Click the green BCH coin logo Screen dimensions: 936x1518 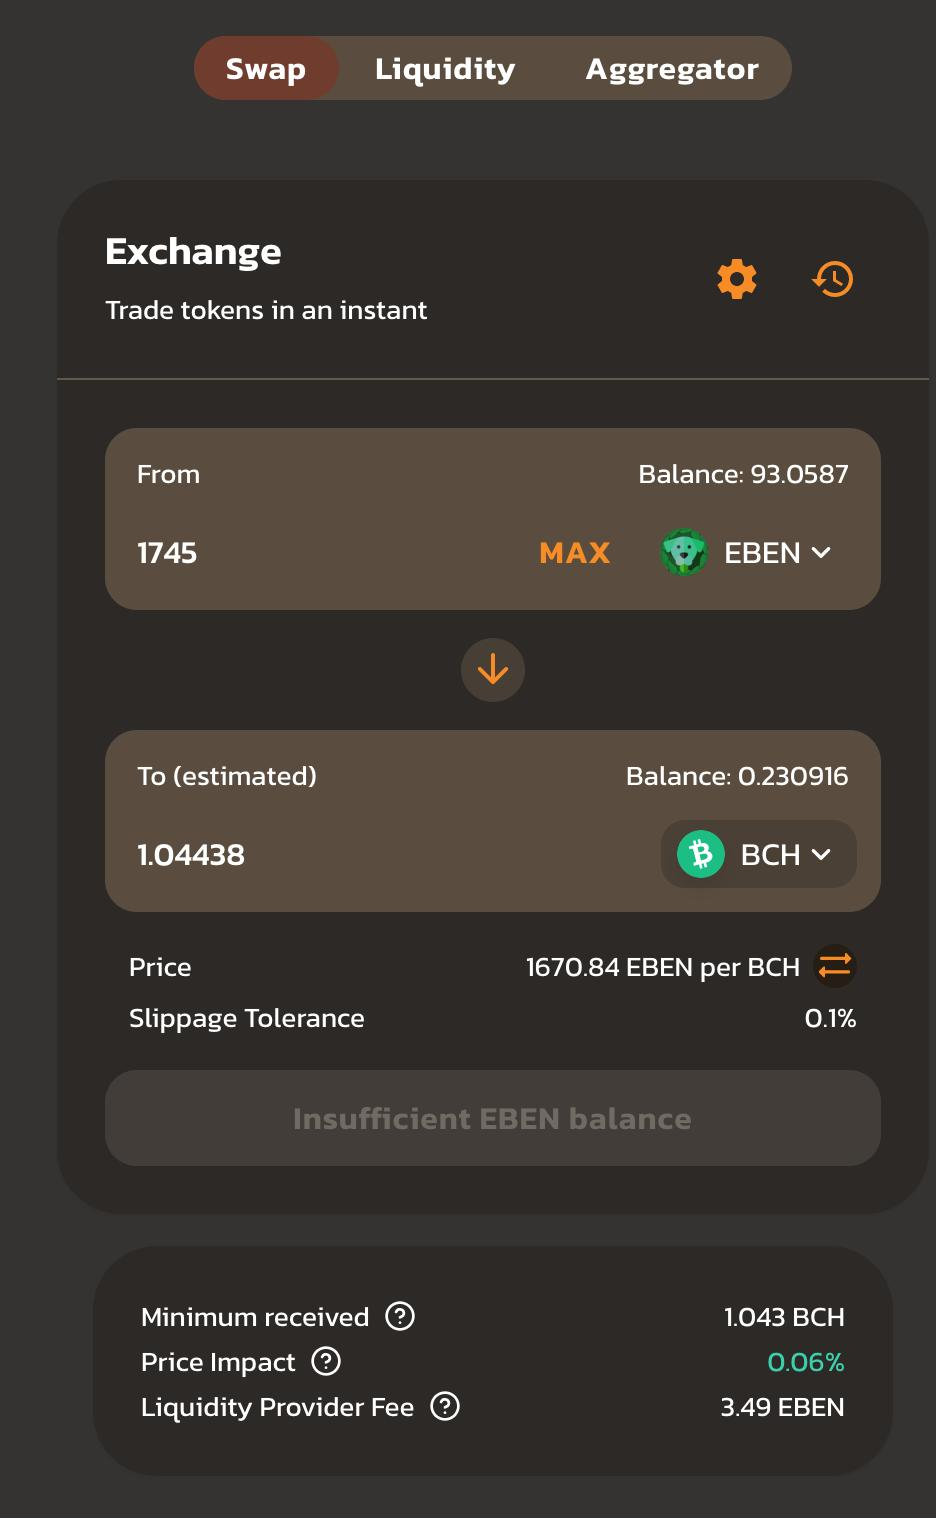tap(701, 854)
